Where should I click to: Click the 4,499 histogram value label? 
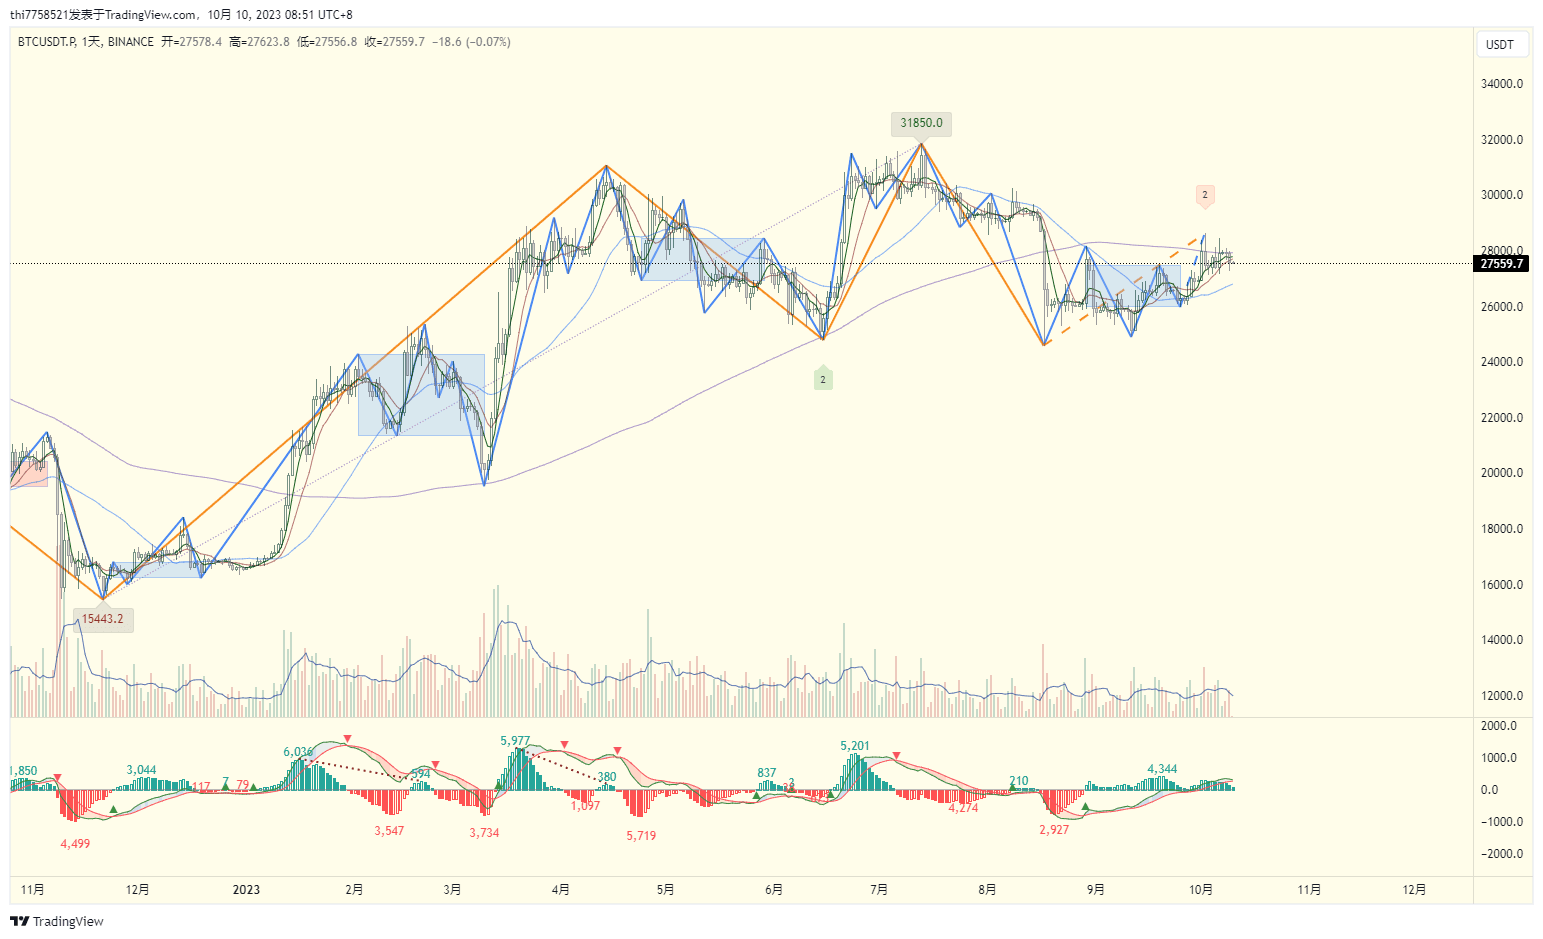tap(75, 844)
